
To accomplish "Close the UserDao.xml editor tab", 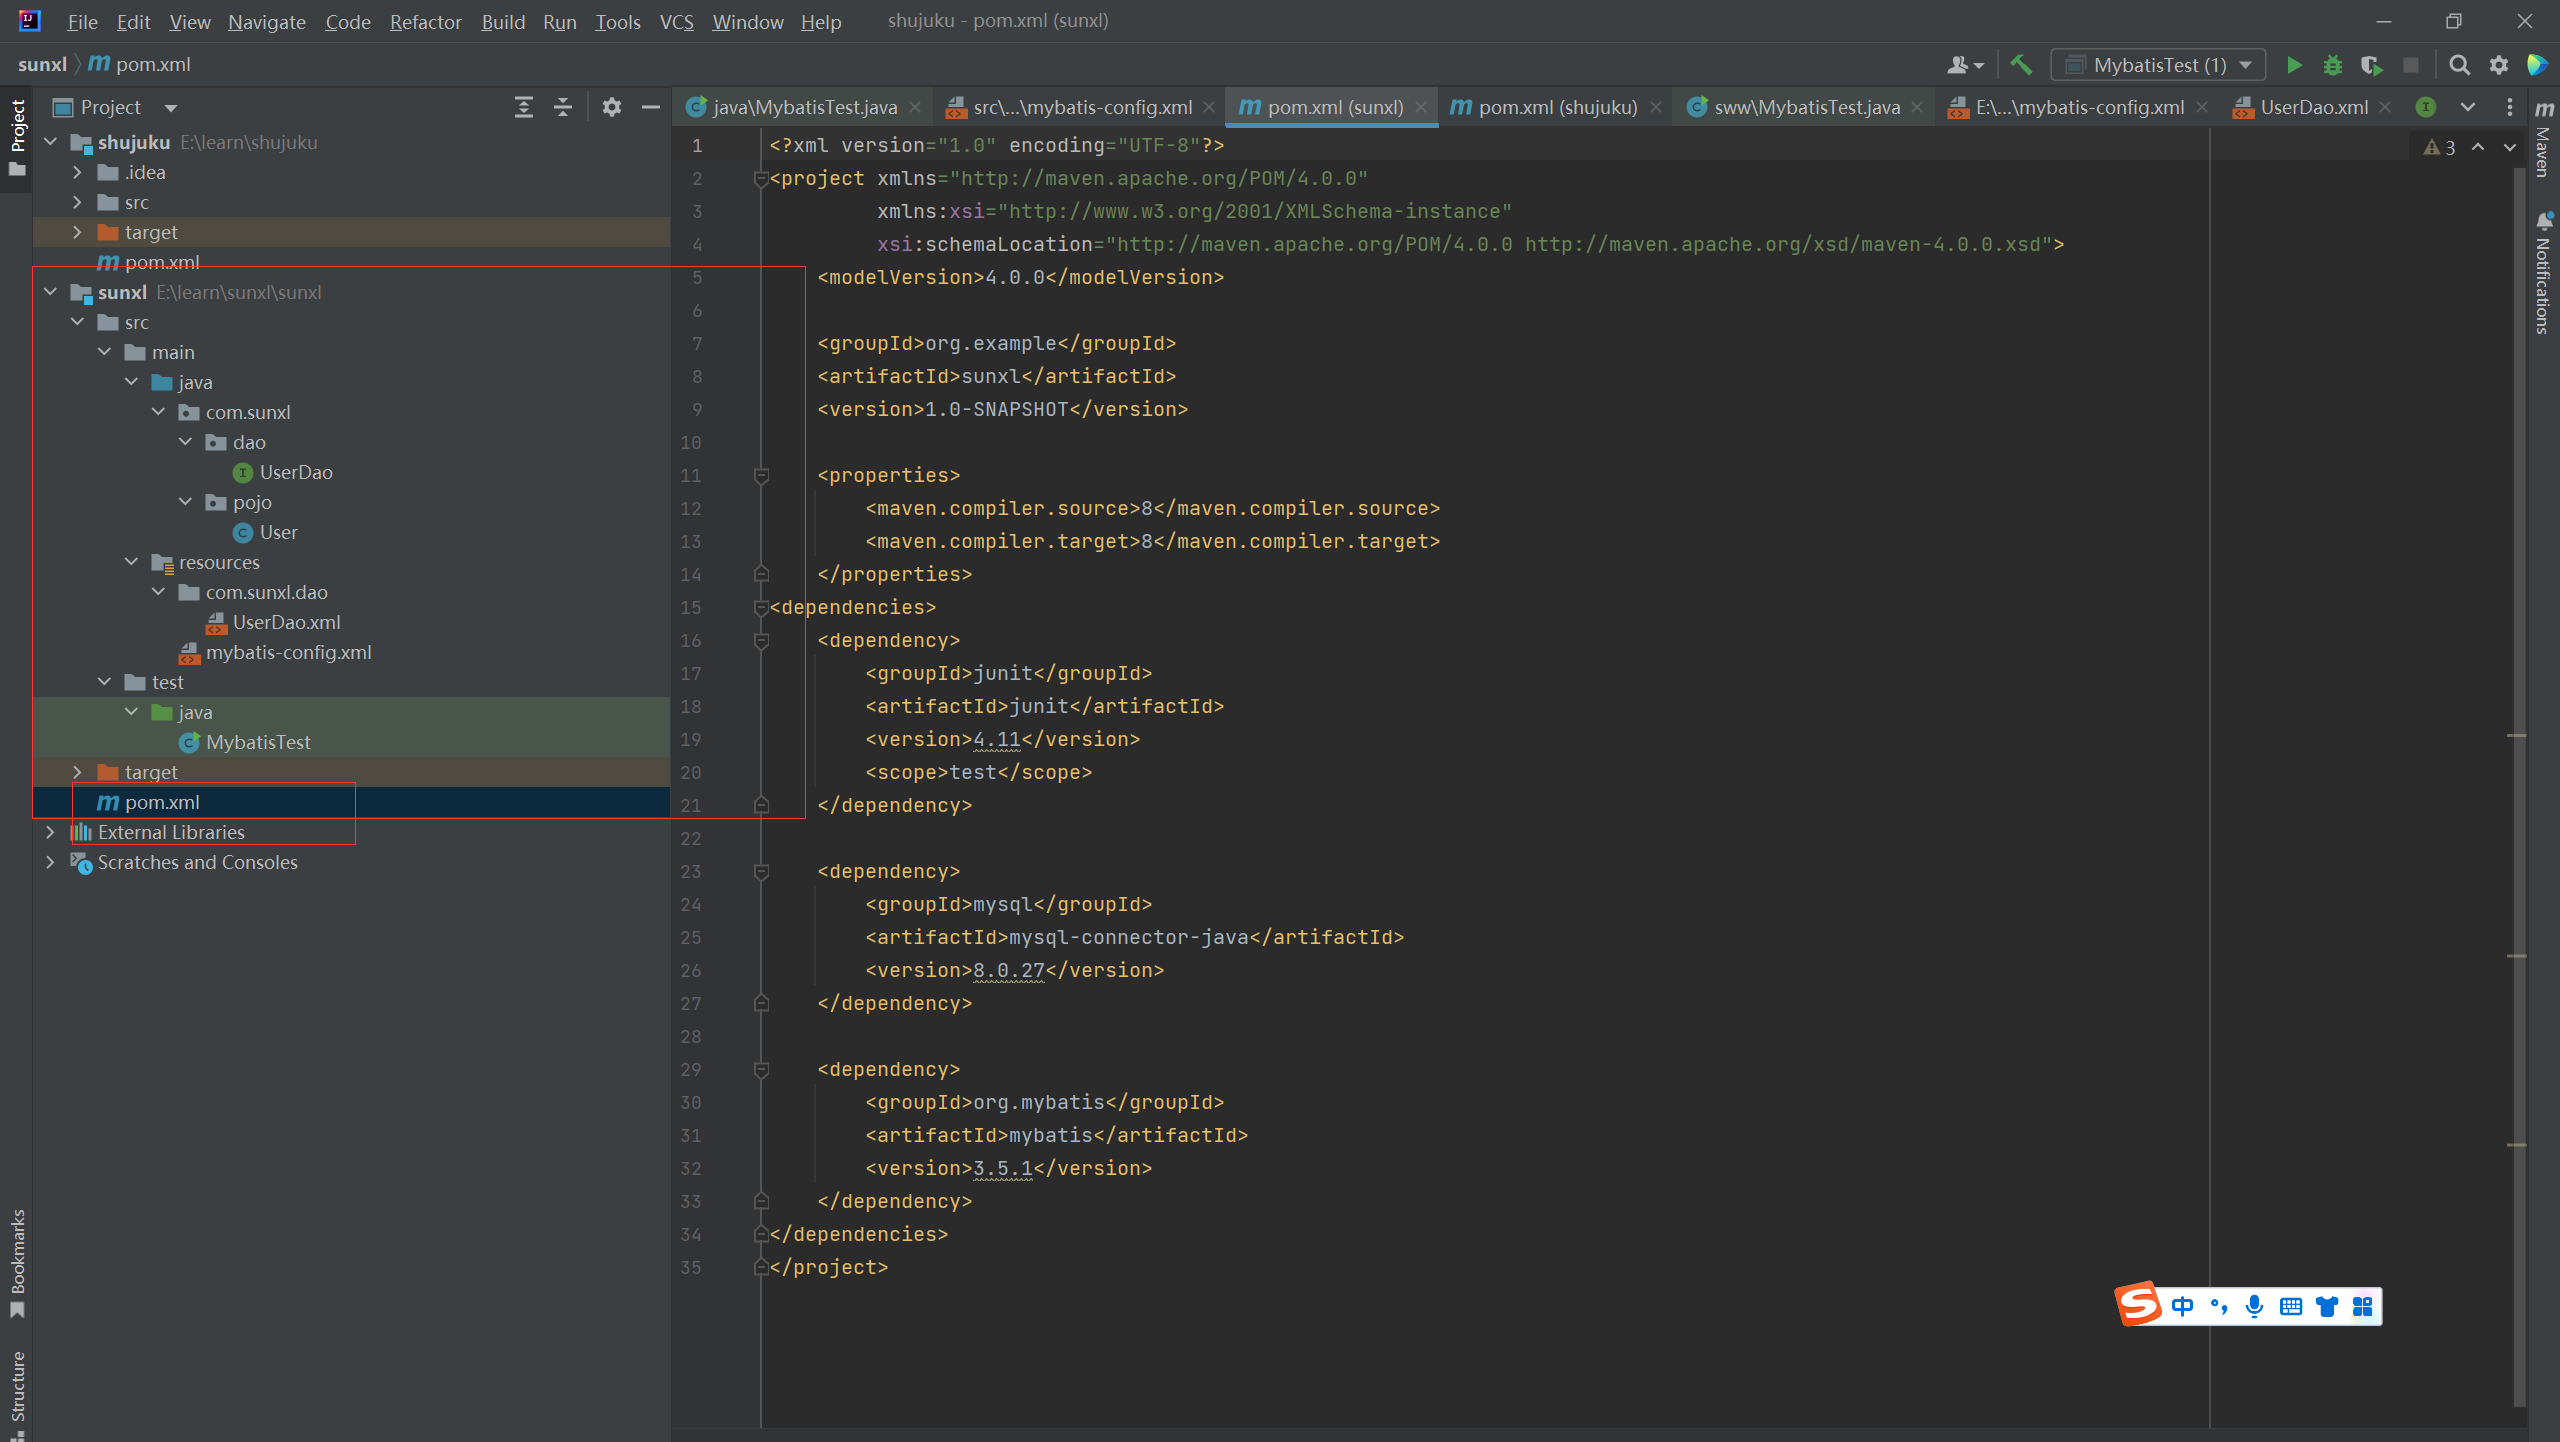I will pos(2386,107).
